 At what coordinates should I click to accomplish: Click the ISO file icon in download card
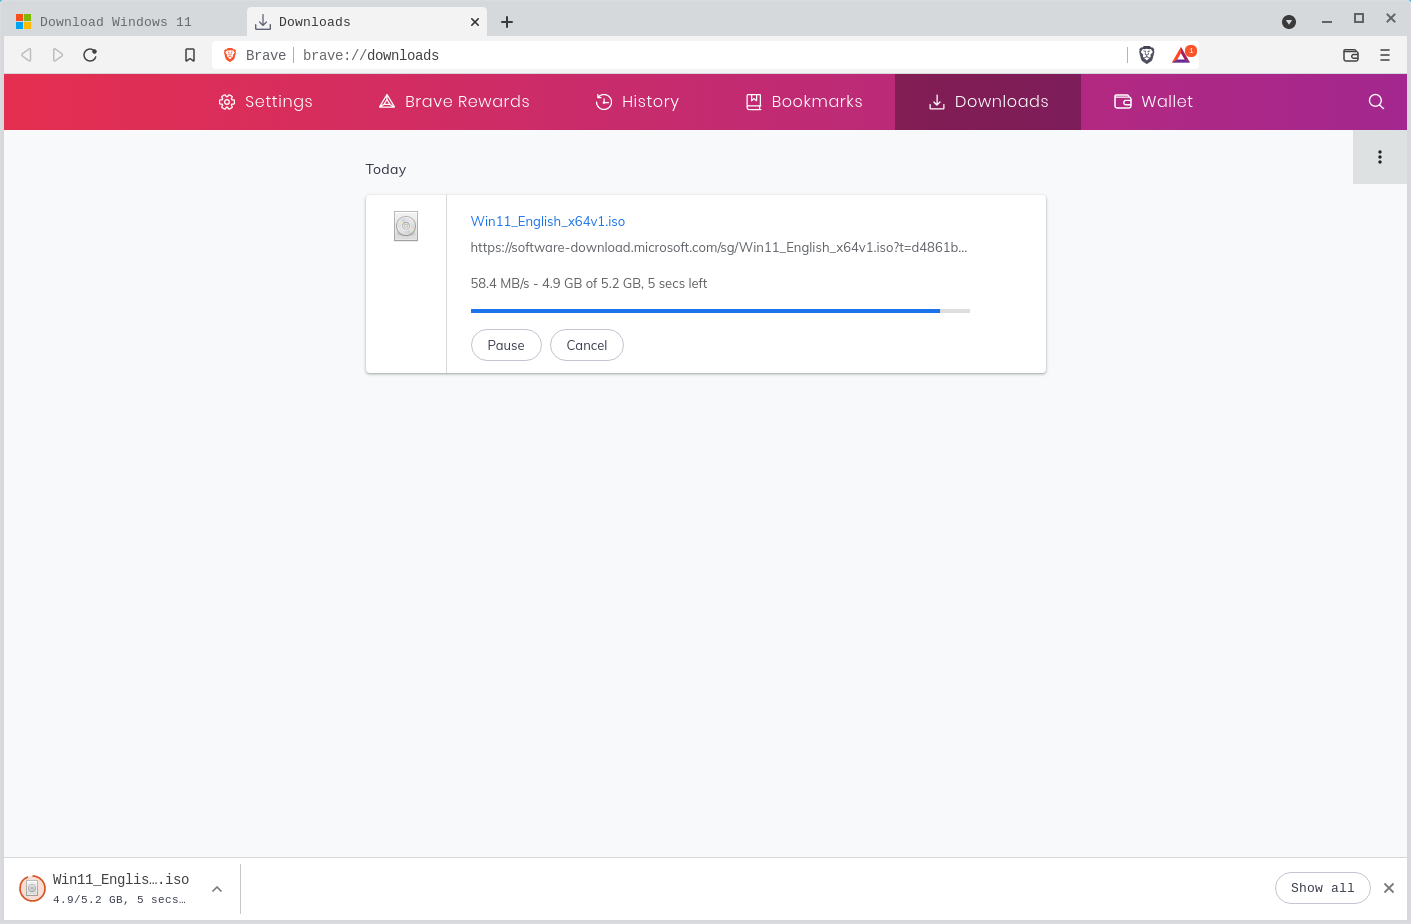406,226
